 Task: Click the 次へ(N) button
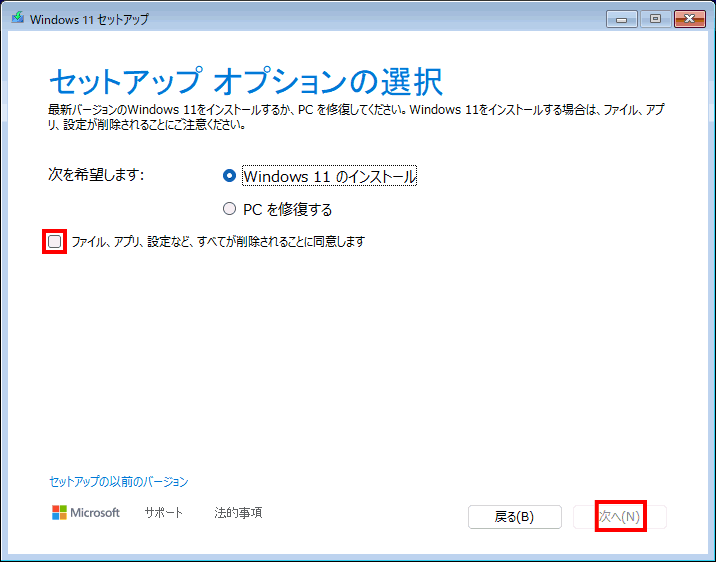[x=620, y=517]
